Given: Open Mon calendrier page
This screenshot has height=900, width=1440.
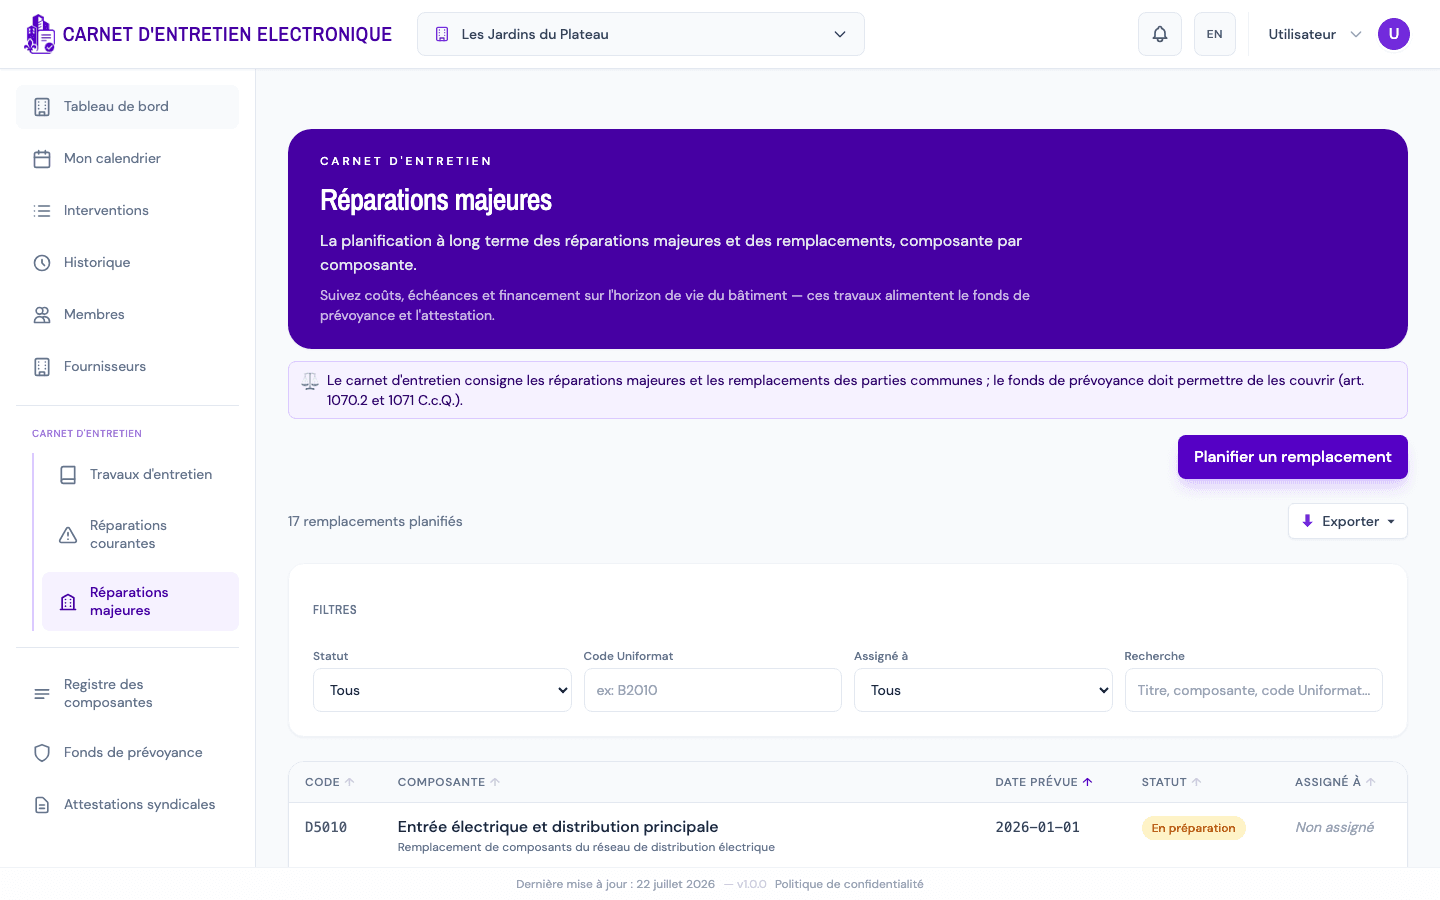Looking at the screenshot, I should 128,159.
